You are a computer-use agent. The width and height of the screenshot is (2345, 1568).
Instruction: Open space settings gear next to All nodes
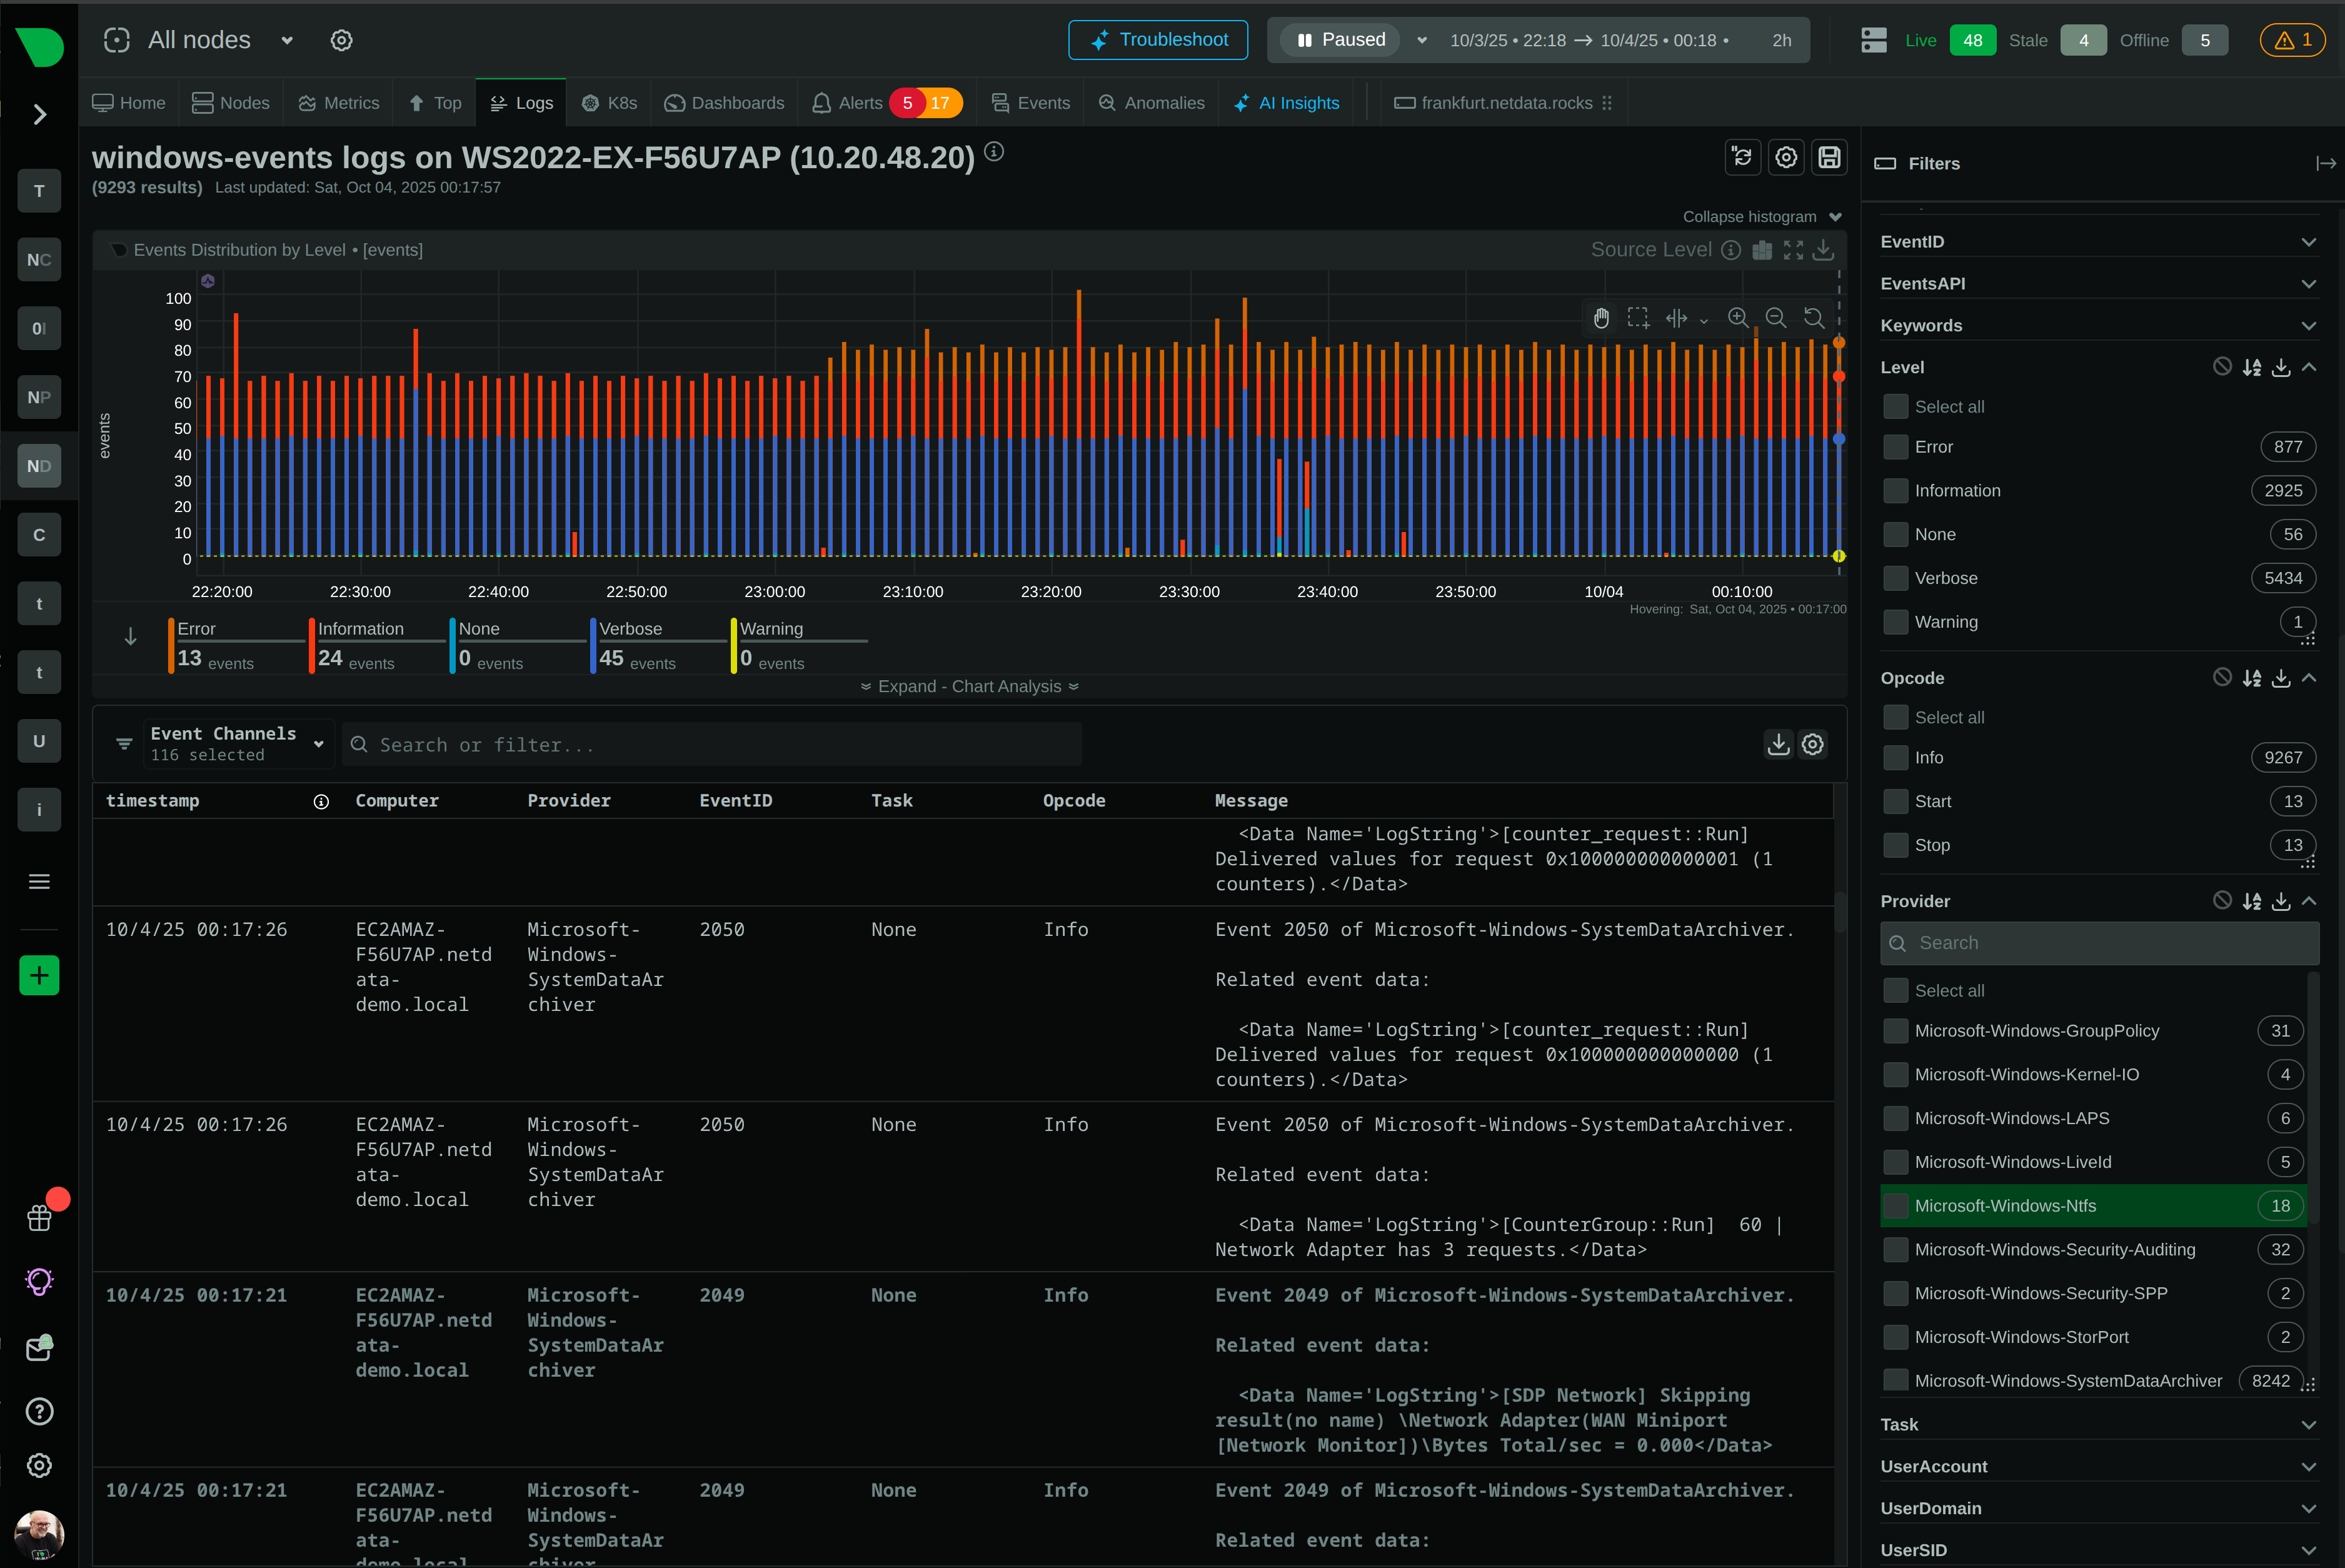click(x=341, y=40)
